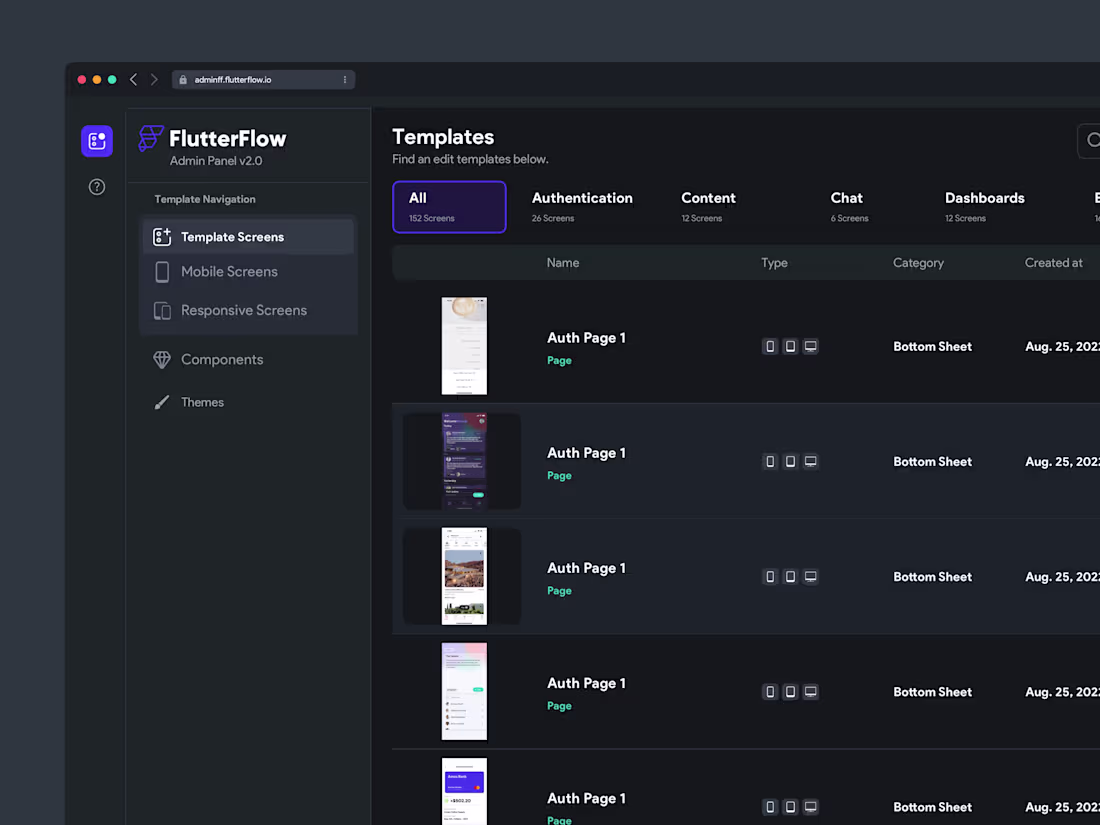Viewport: 1100px width, 825px height.
Task: Open the help question mark icon
Action: click(96, 186)
